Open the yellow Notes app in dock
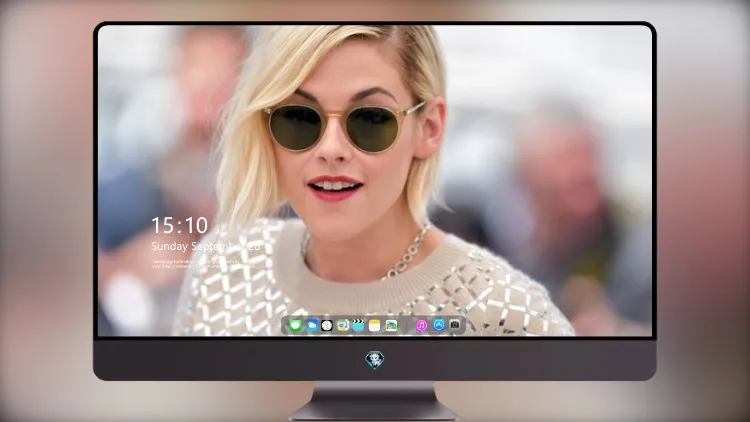The width and height of the screenshot is (750, 422). click(x=375, y=326)
